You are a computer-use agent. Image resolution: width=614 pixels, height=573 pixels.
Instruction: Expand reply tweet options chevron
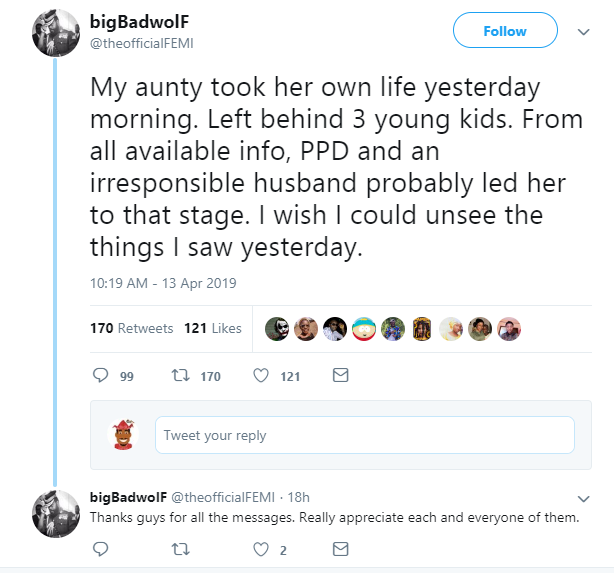pyautogui.click(x=585, y=498)
